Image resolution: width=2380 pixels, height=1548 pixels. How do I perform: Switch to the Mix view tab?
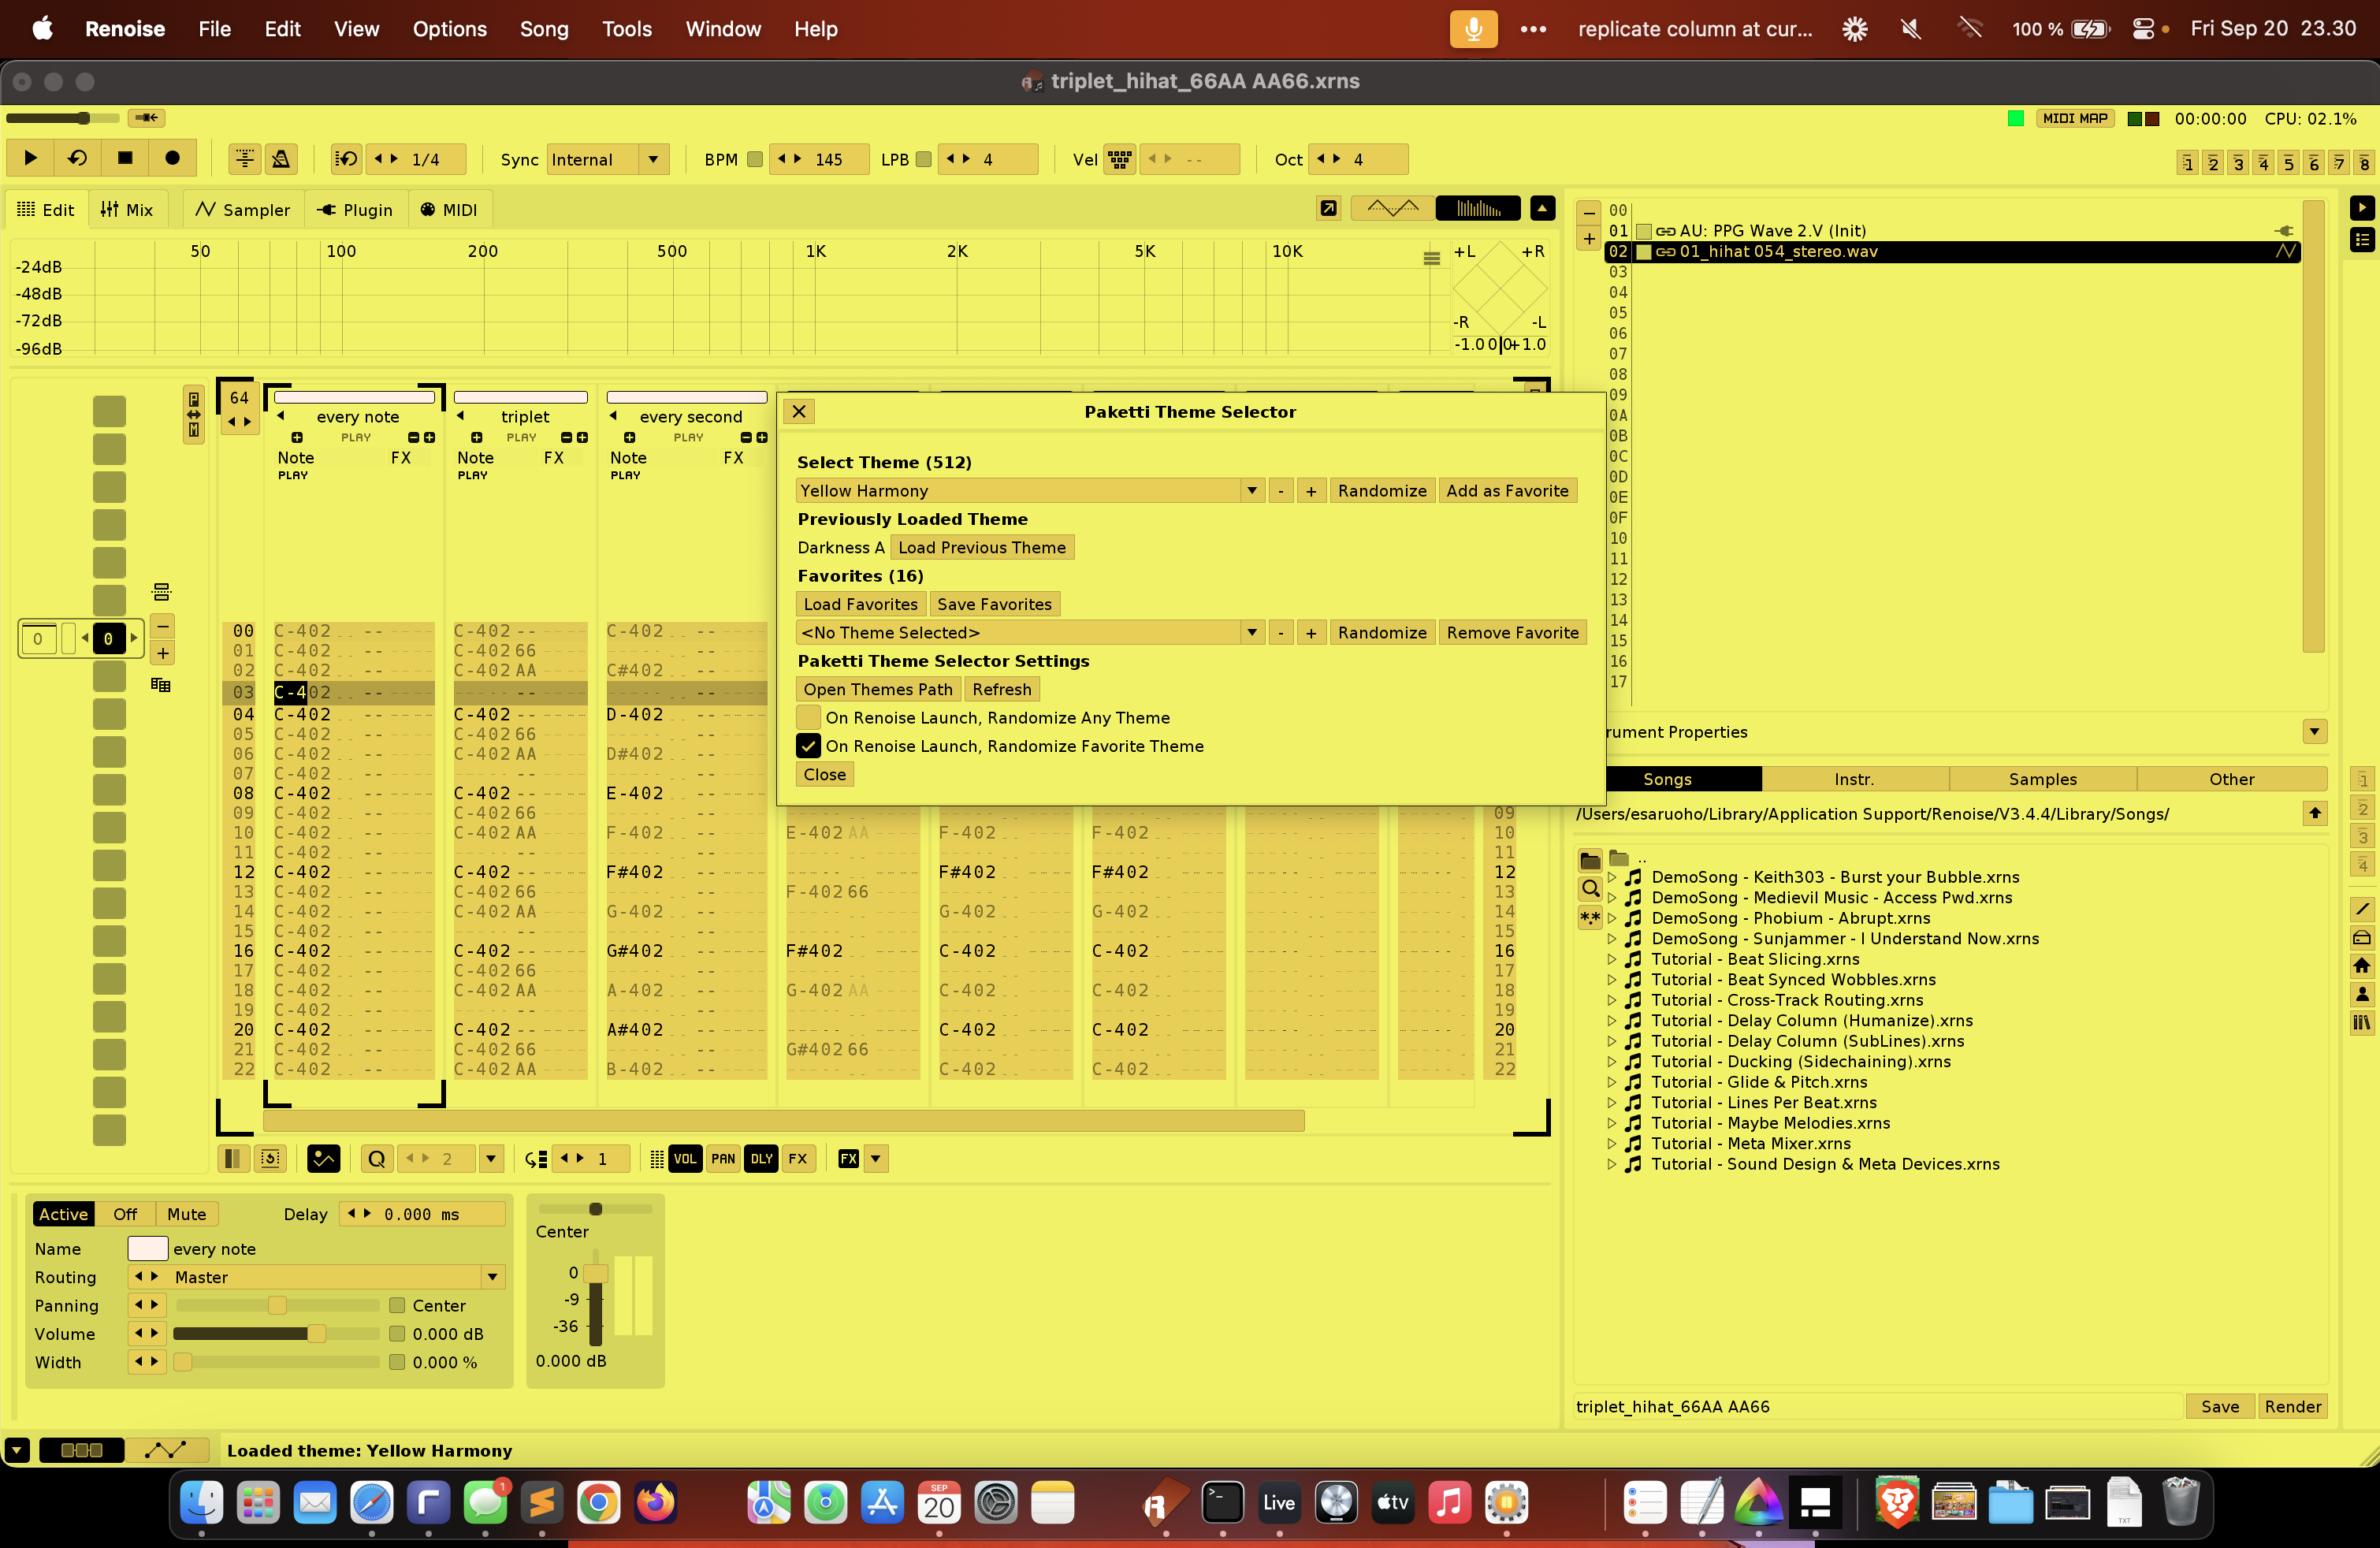[x=127, y=210]
